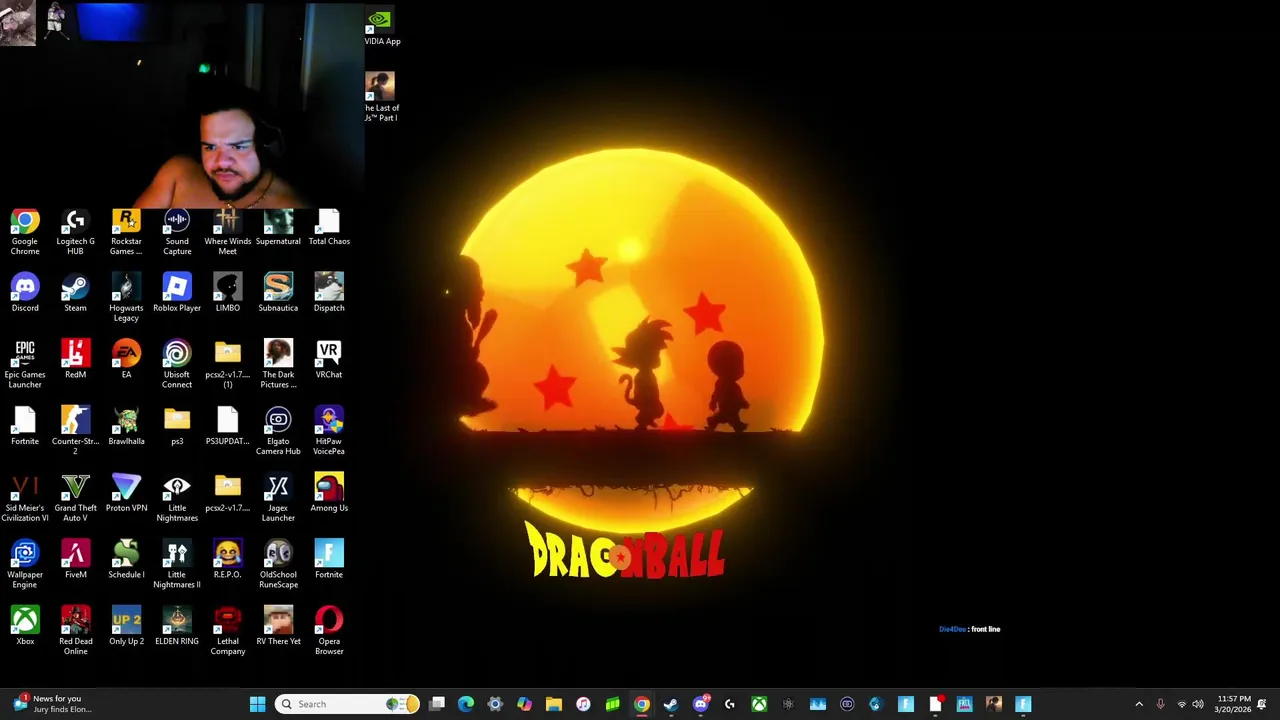
Task: Open Steam from the taskbar
Action: click(671, 704)
